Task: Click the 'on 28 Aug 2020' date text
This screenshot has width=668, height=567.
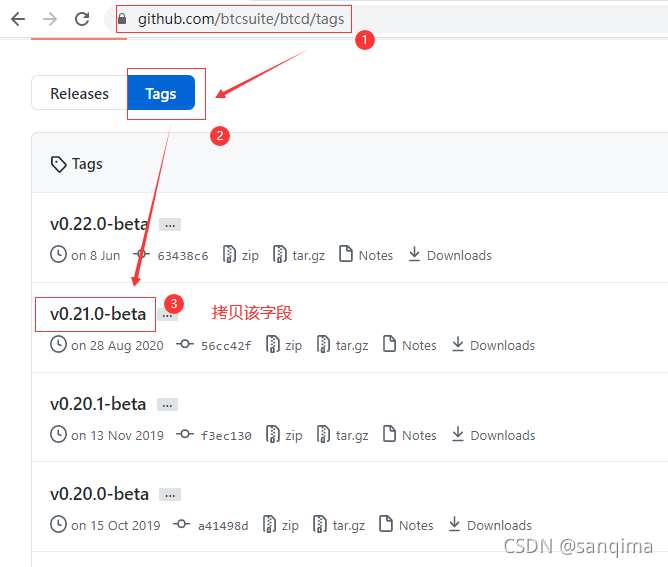Action: (117, 345)
